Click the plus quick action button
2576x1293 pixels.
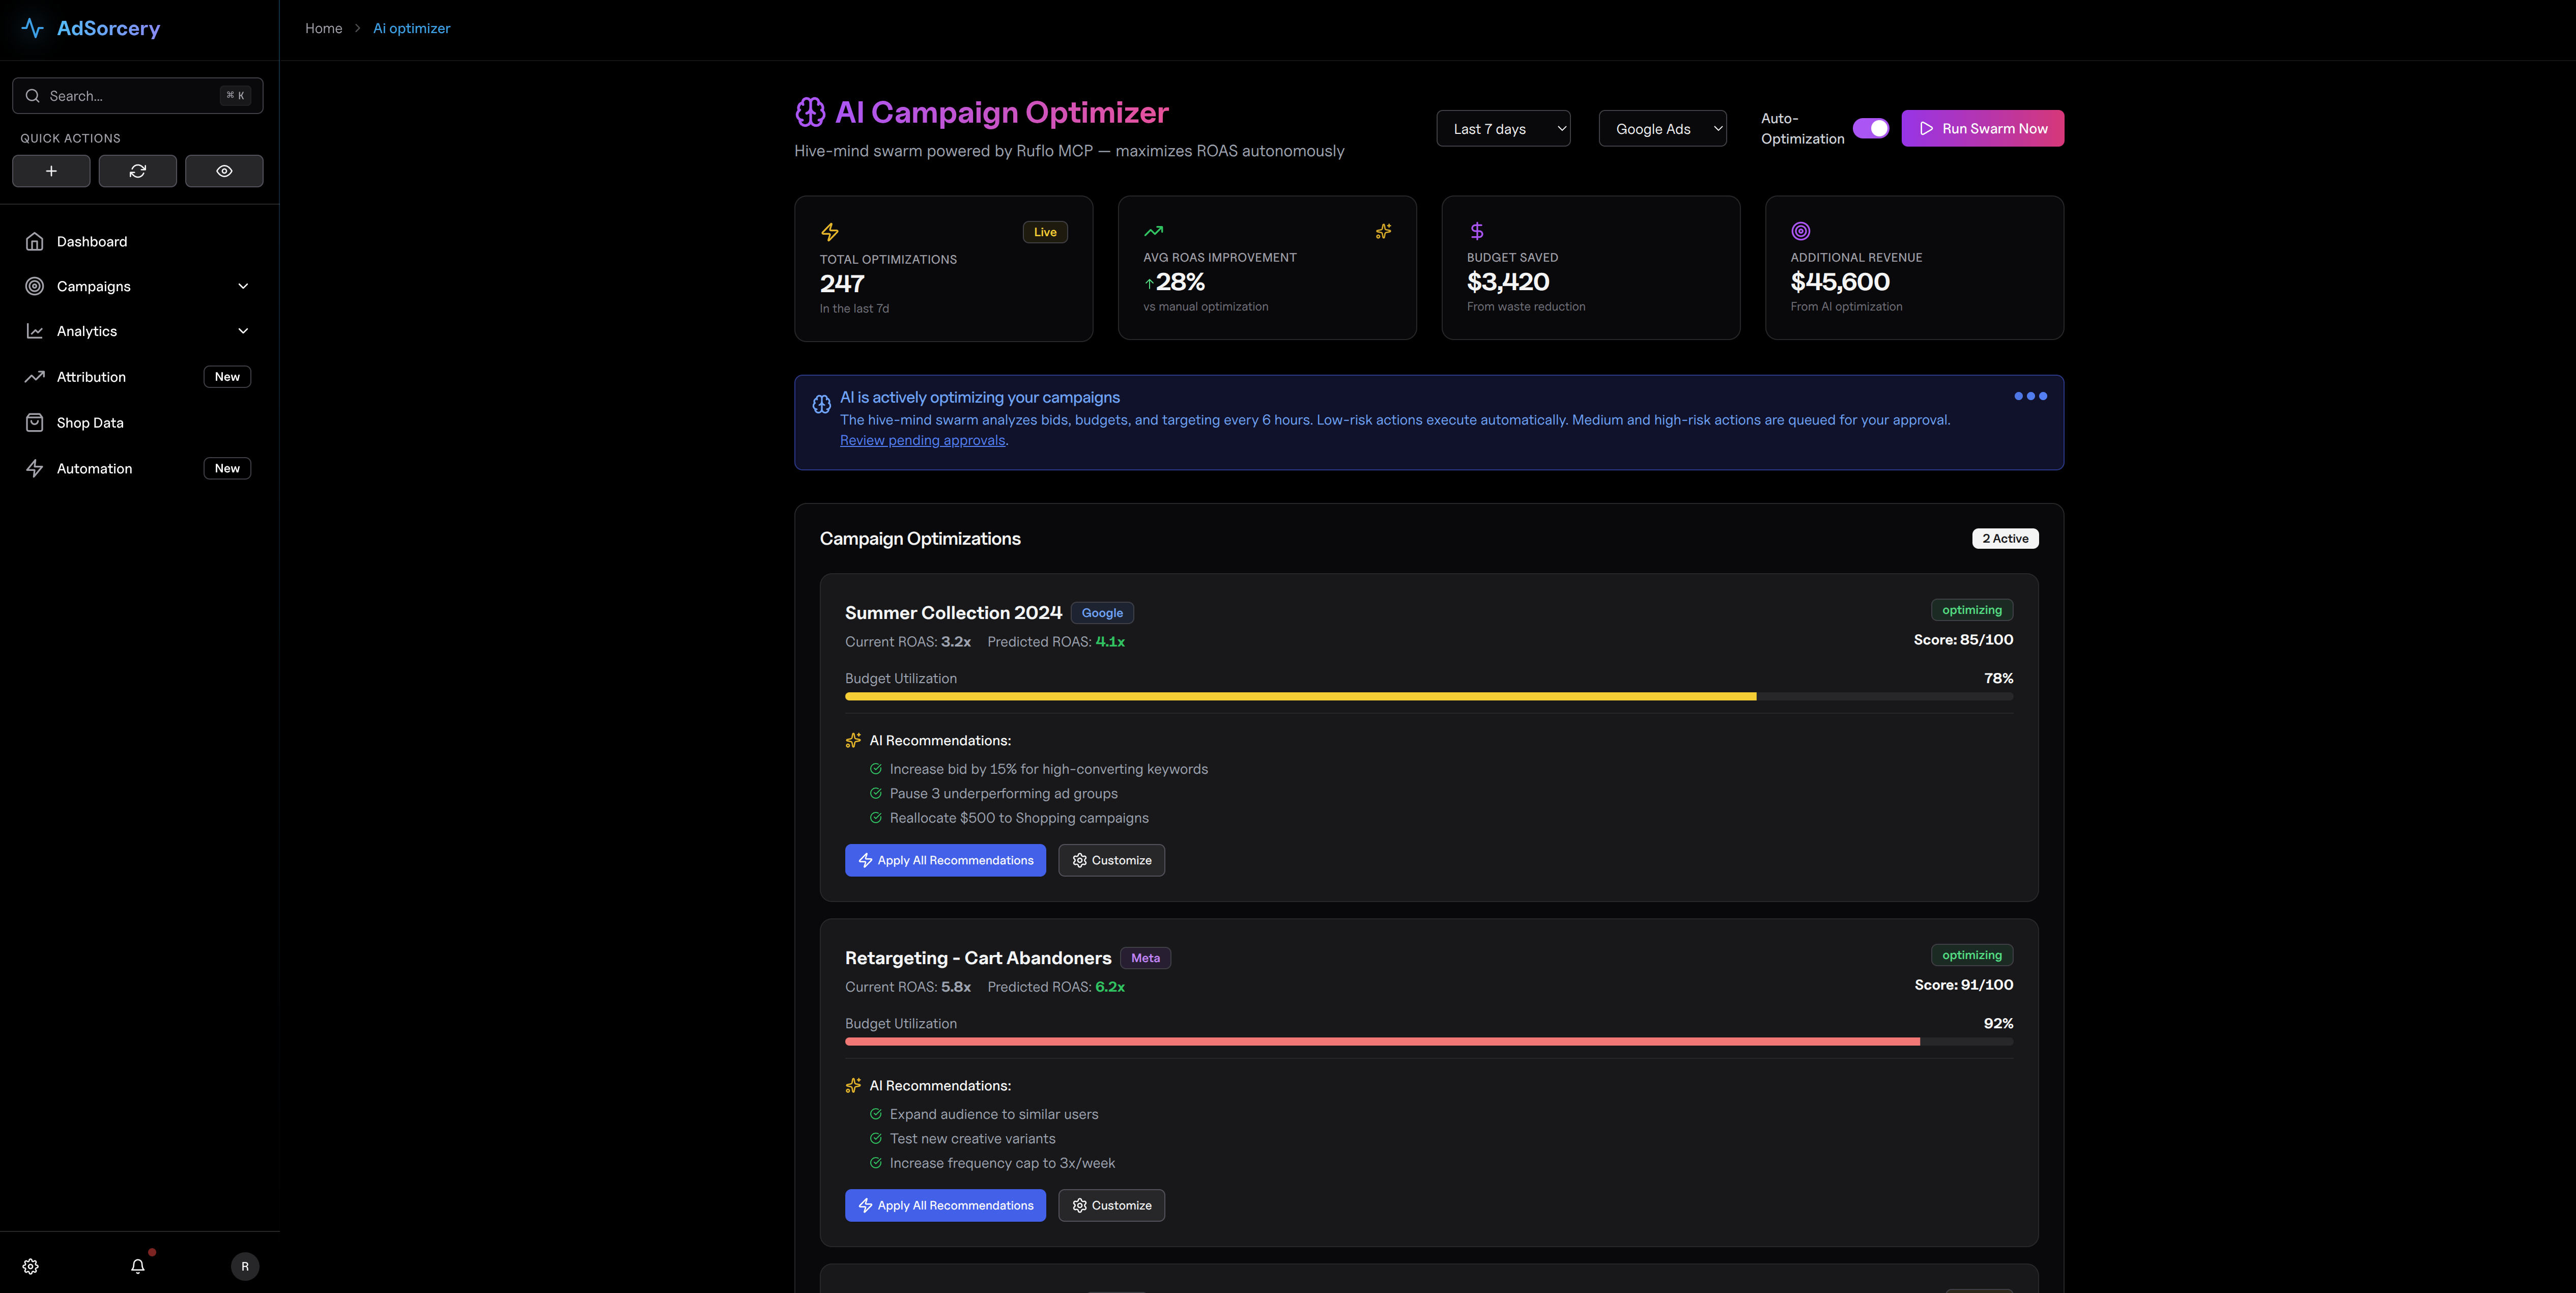point(51,171)
